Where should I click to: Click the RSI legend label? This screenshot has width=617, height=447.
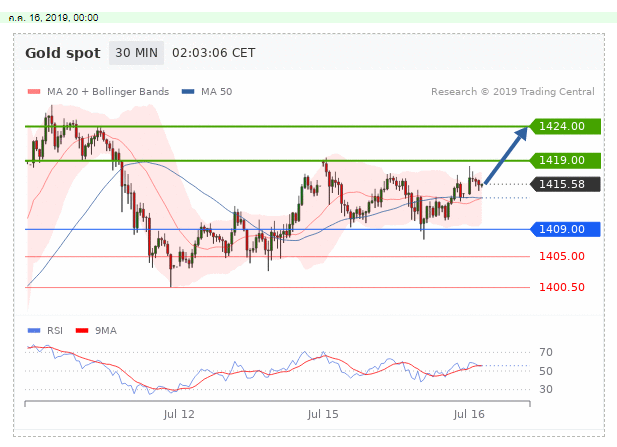(55, 331)
